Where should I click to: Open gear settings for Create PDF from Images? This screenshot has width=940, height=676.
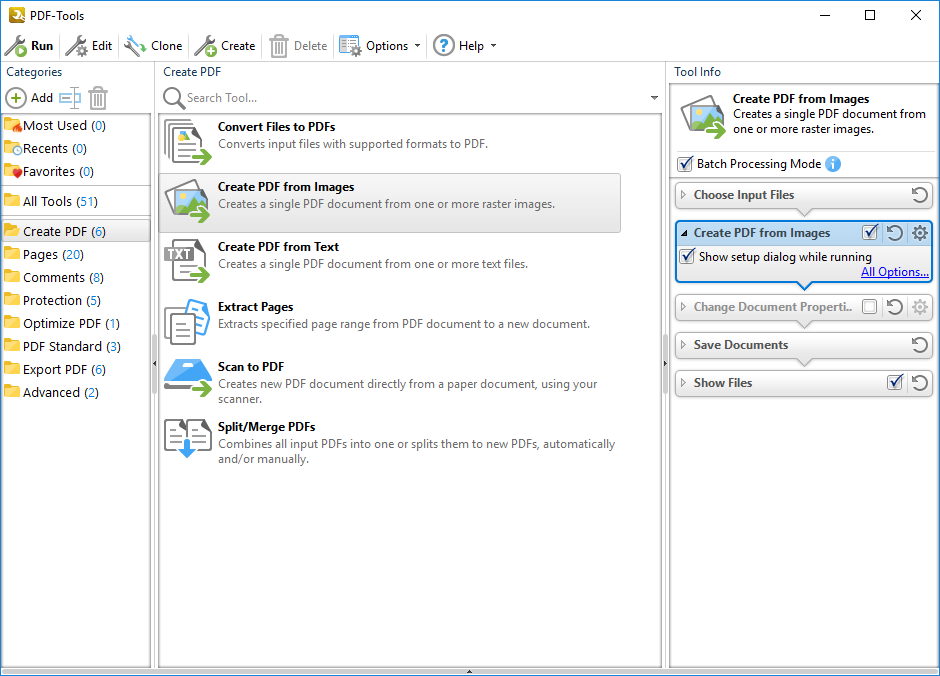(920, 233)
